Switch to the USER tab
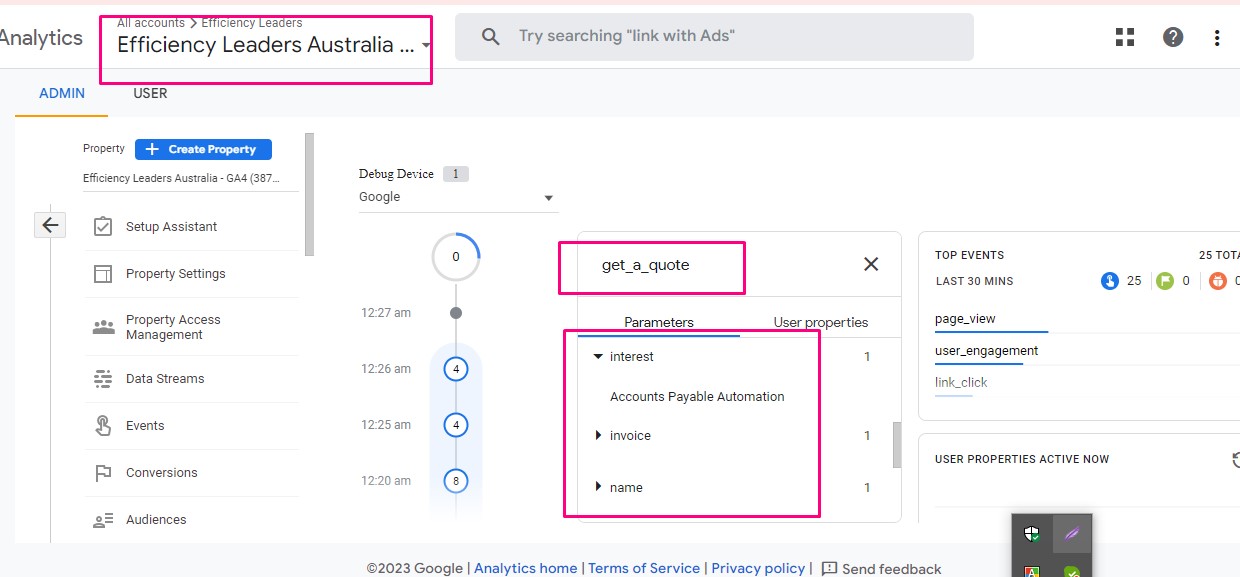The width and height of the screenshot is (1240, 577). click(150, 93)
